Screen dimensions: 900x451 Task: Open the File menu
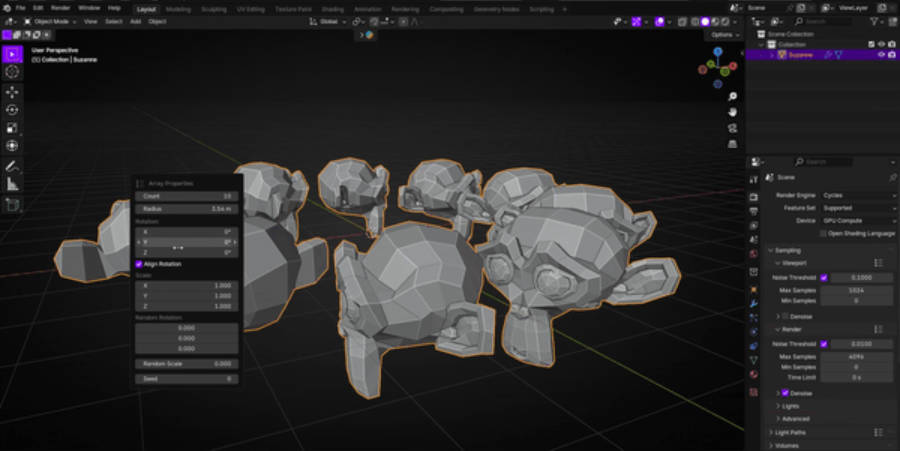[x=21, y=8]
